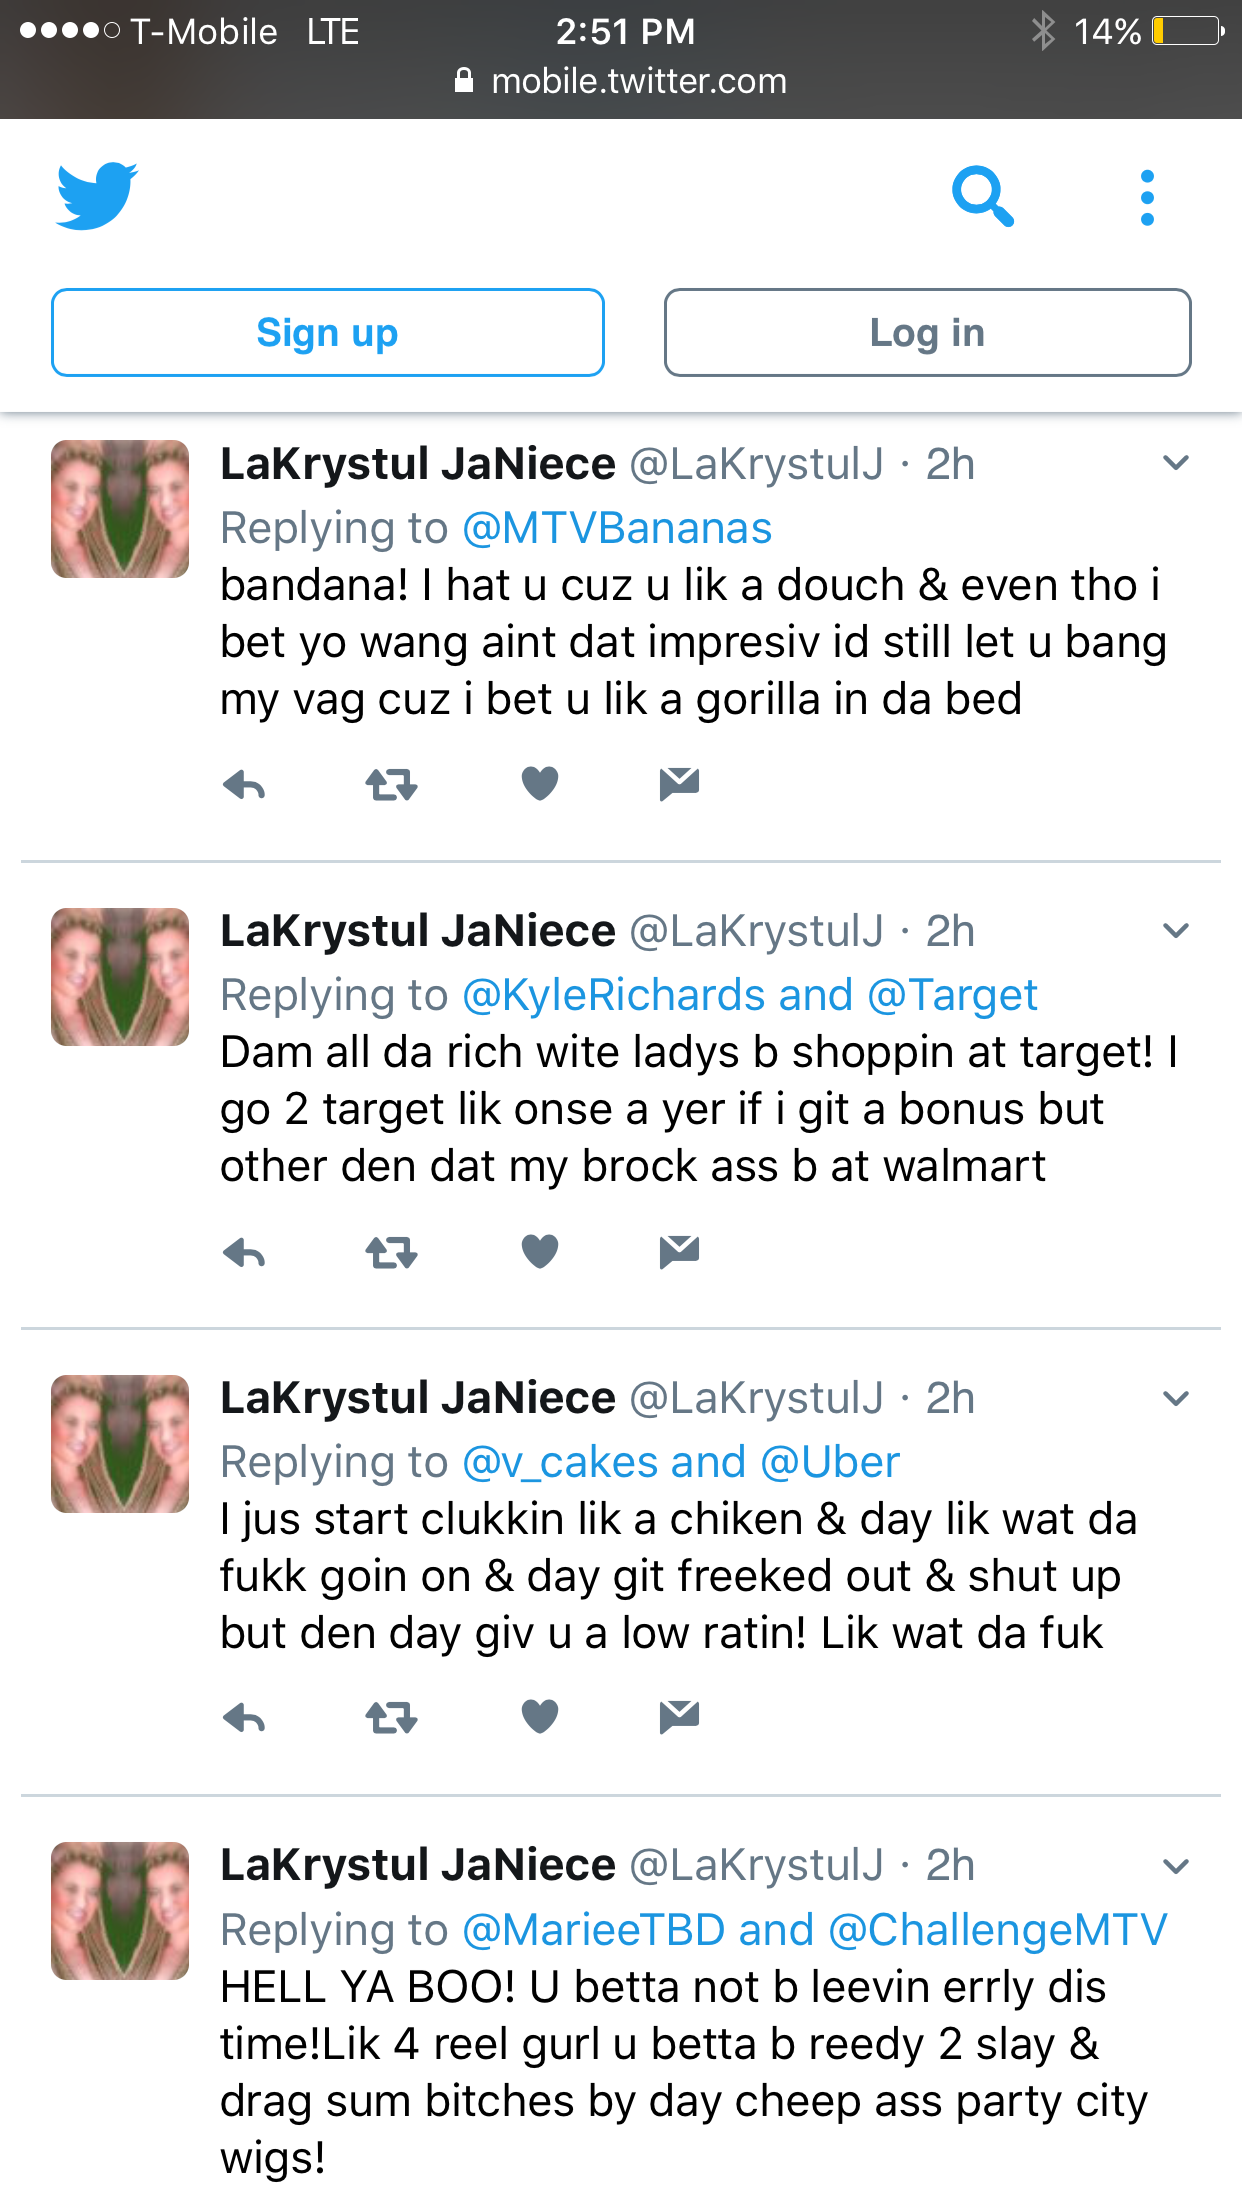Open the three-dot overflow menu
1242x2208 pixels.
(1147, 197)
